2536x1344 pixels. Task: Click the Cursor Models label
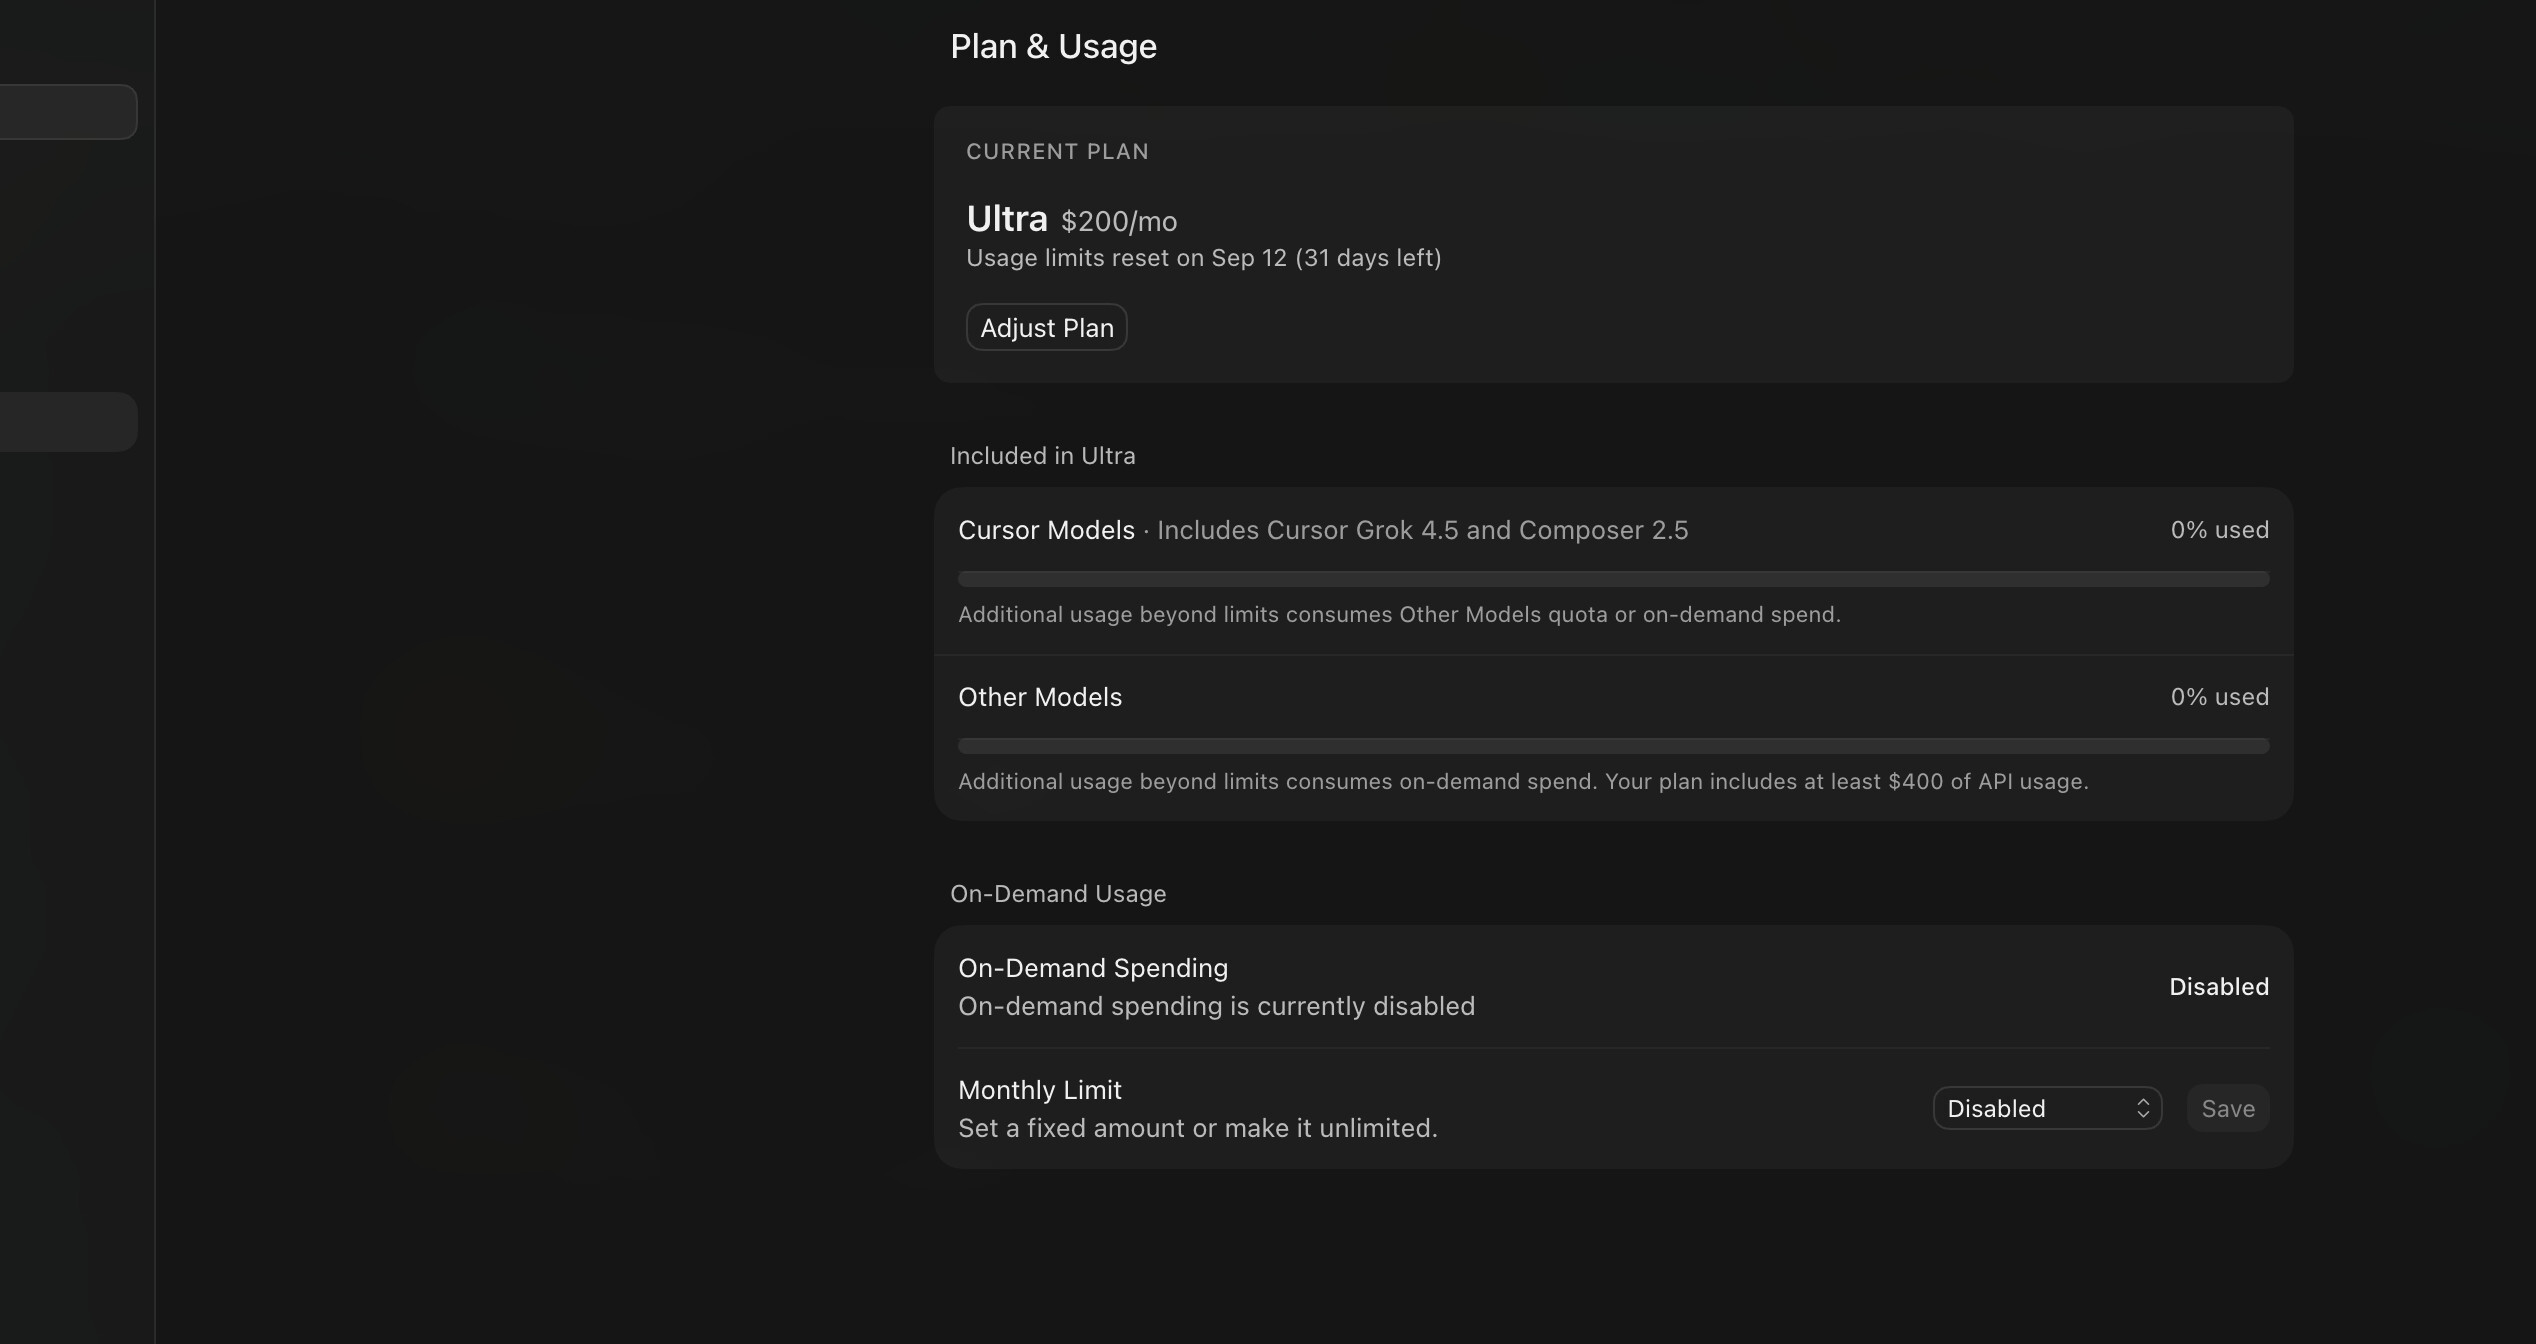(1046, 530)
